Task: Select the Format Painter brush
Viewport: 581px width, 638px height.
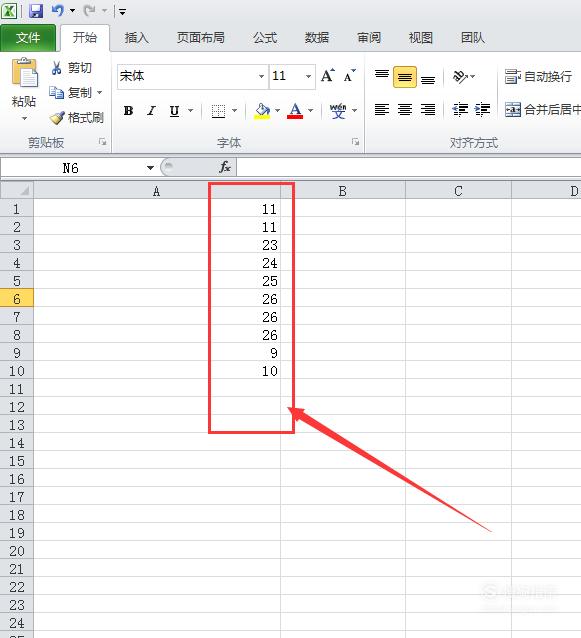Action: (x=76, y=118)
